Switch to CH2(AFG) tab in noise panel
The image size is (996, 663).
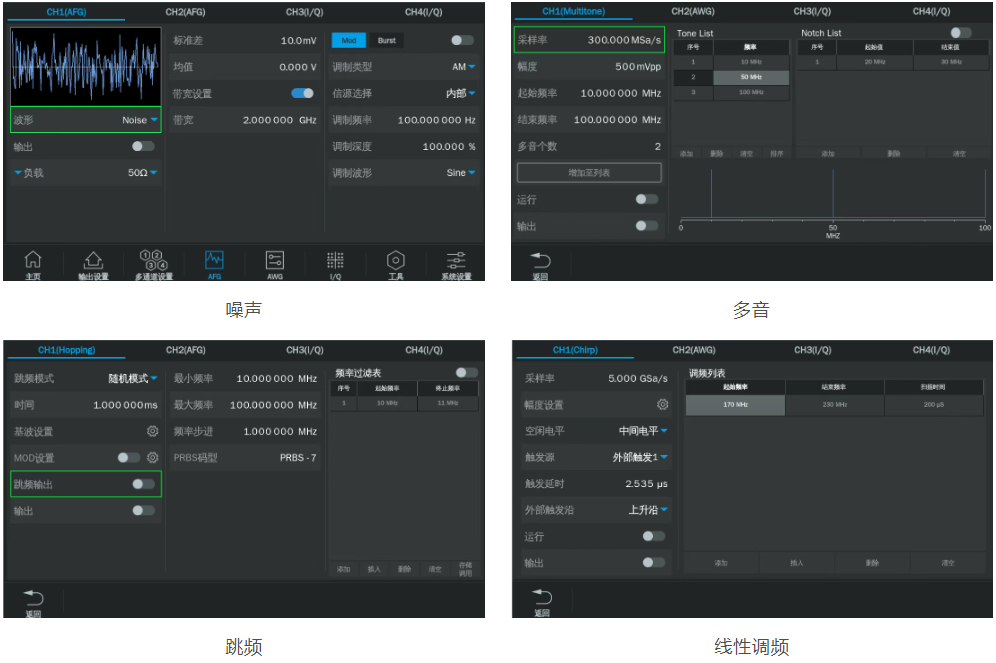tap(185, 11)
